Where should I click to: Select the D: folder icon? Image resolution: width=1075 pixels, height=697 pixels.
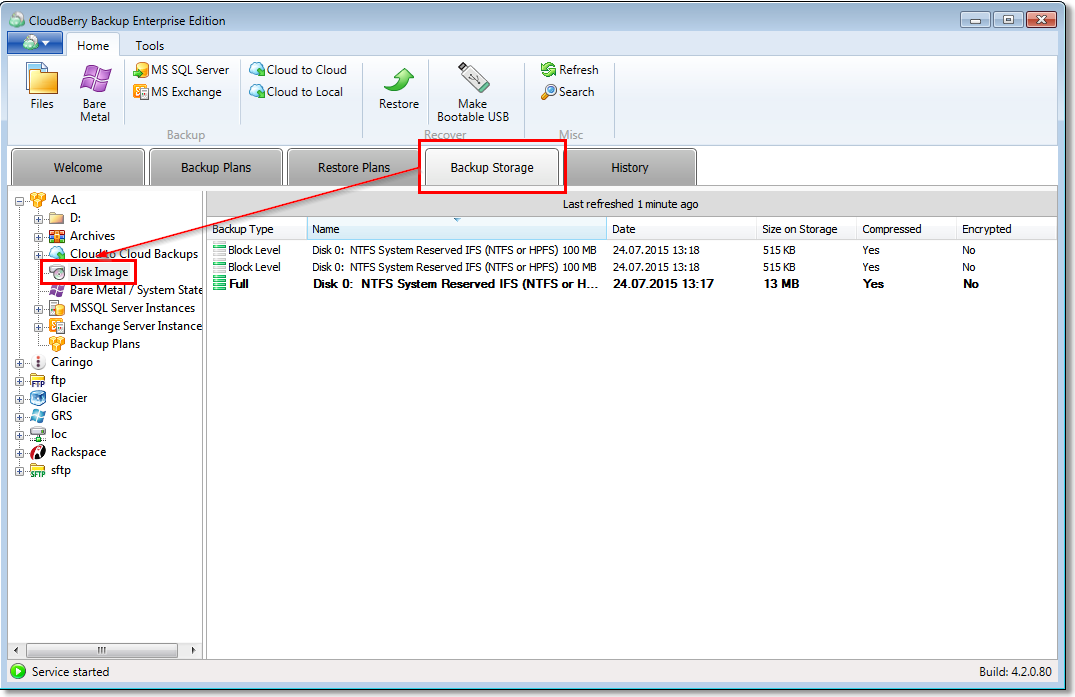pos(57,219)
